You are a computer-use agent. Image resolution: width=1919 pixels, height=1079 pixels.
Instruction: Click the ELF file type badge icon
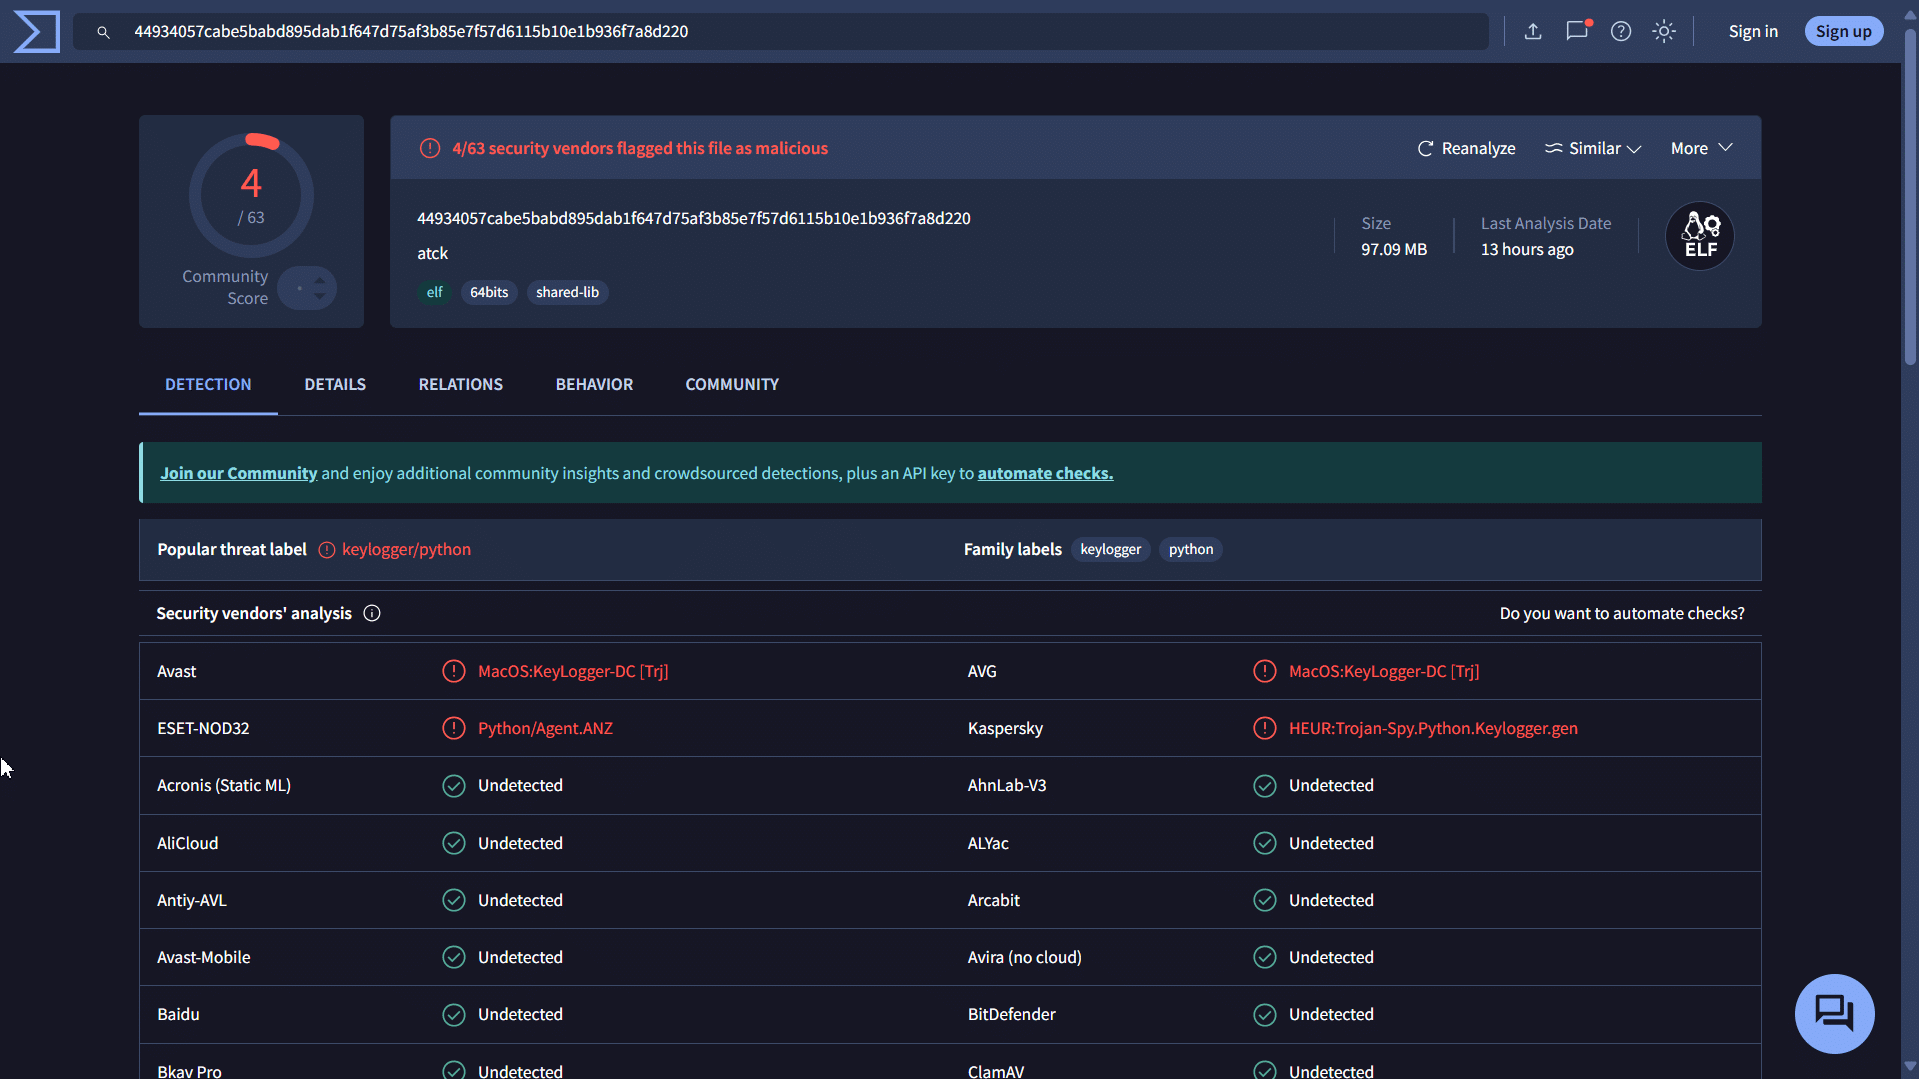click(x=1698, y=235)
